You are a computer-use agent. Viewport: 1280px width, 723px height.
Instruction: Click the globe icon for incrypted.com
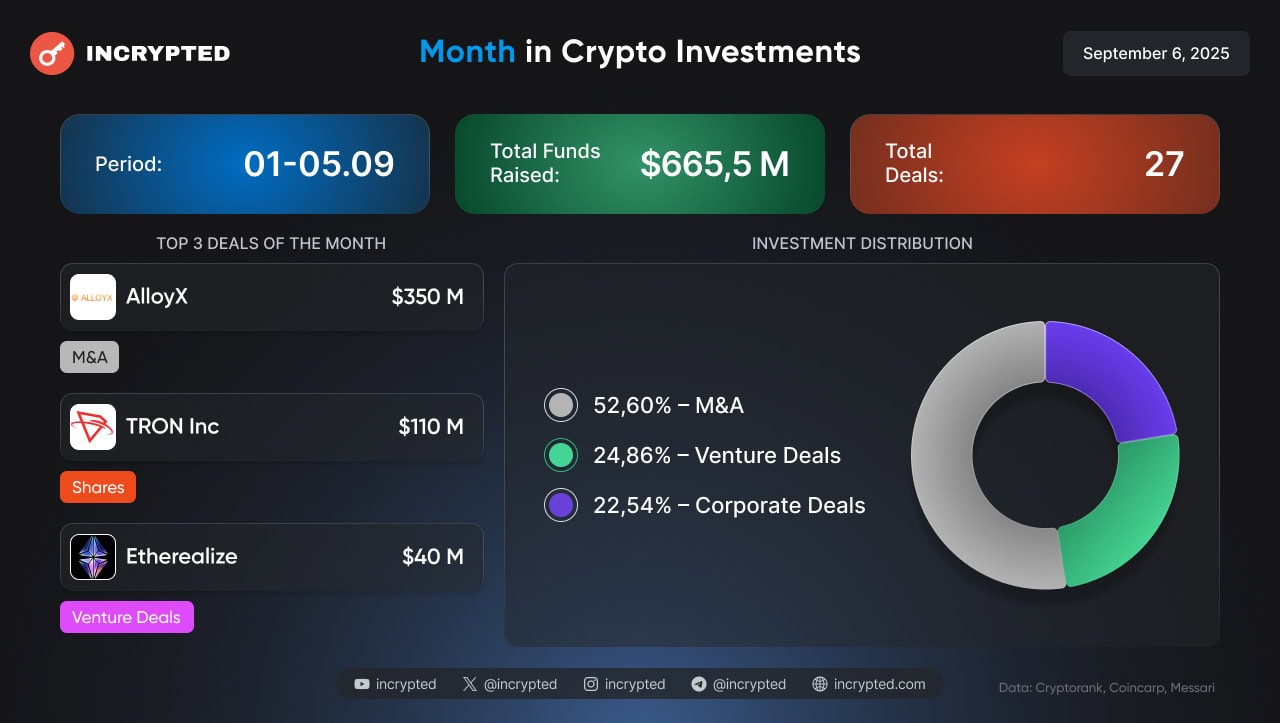click(820, 684)
